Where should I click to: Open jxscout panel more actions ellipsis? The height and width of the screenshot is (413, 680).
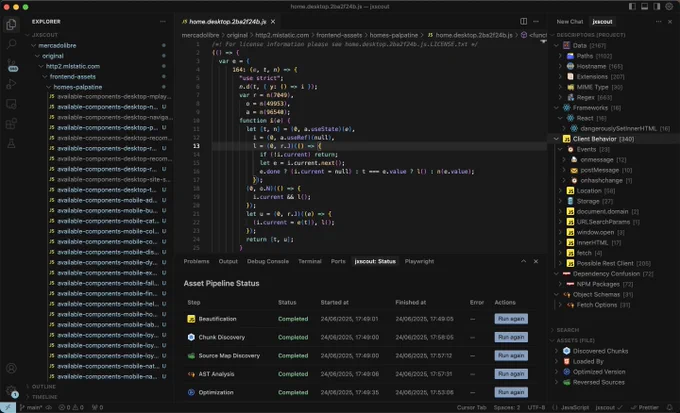[x=659, y=21]
